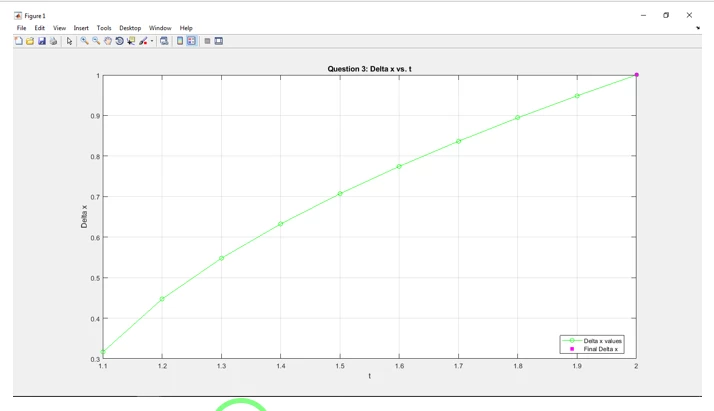Select the Zoom Out magnifier tool
714x411 pixels.
click(x=96, y=41)
